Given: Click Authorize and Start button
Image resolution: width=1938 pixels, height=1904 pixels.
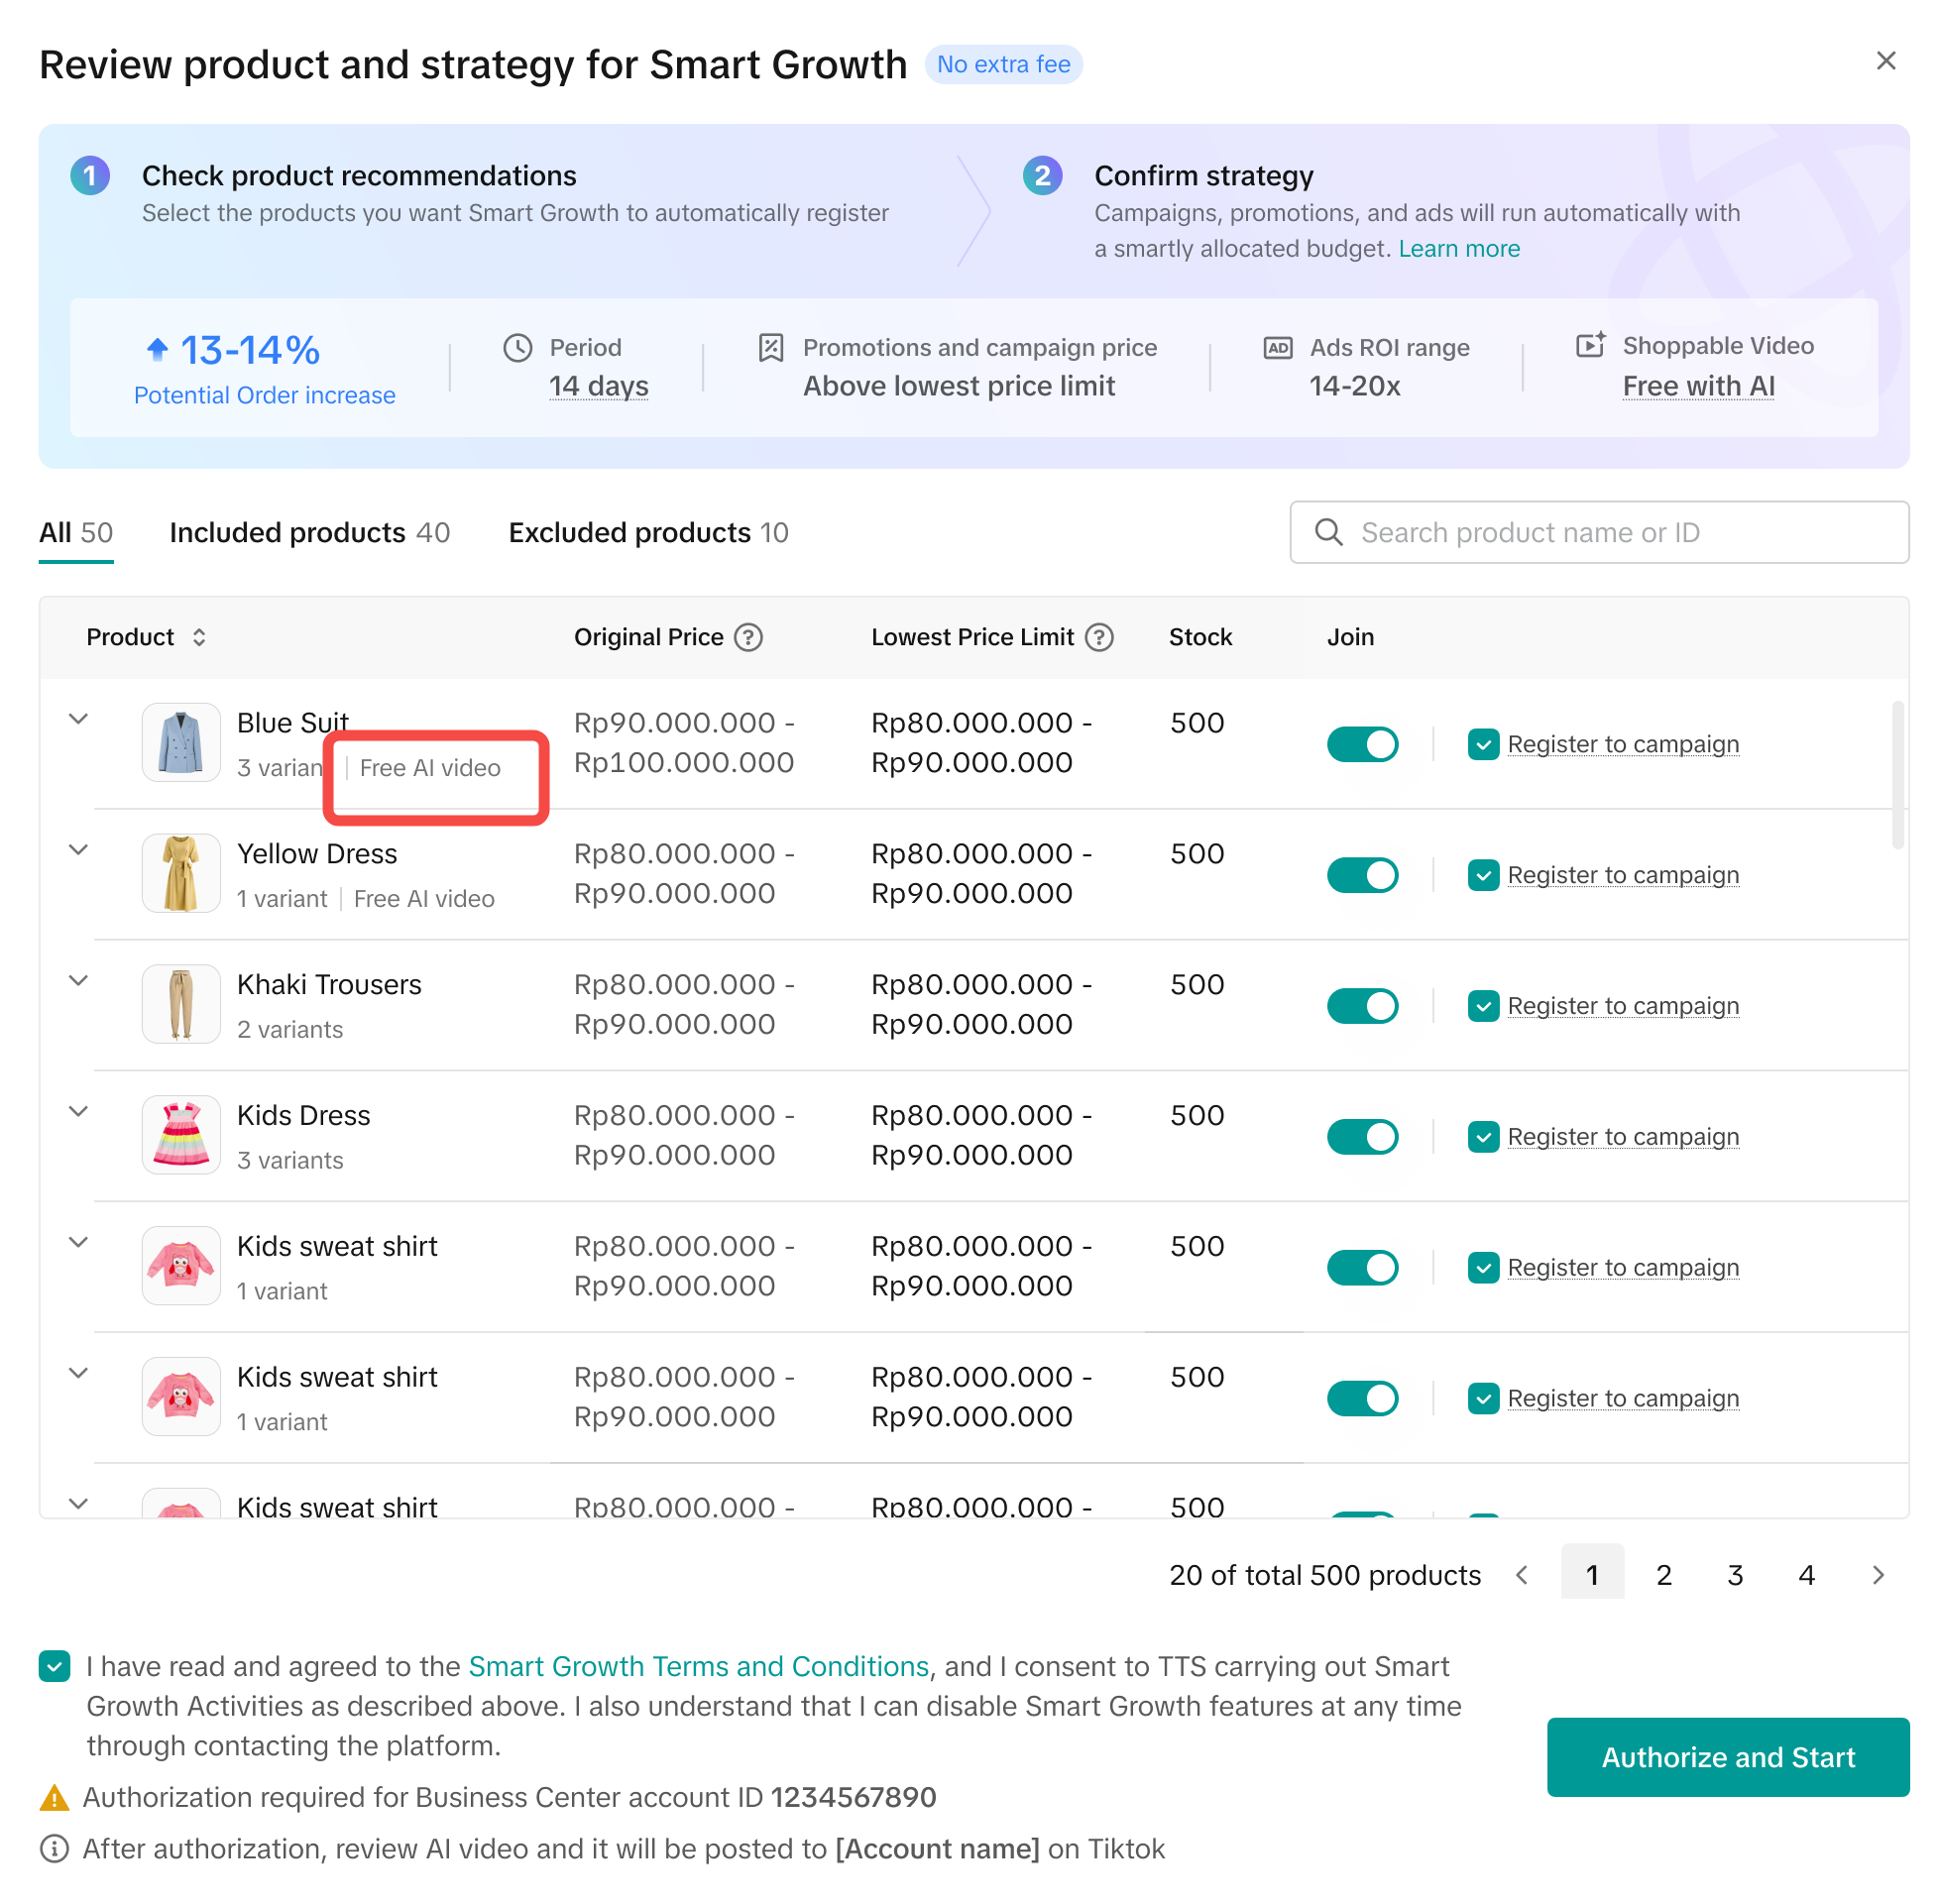Looking at the screenshot, I should (x=1727, y=1757).
